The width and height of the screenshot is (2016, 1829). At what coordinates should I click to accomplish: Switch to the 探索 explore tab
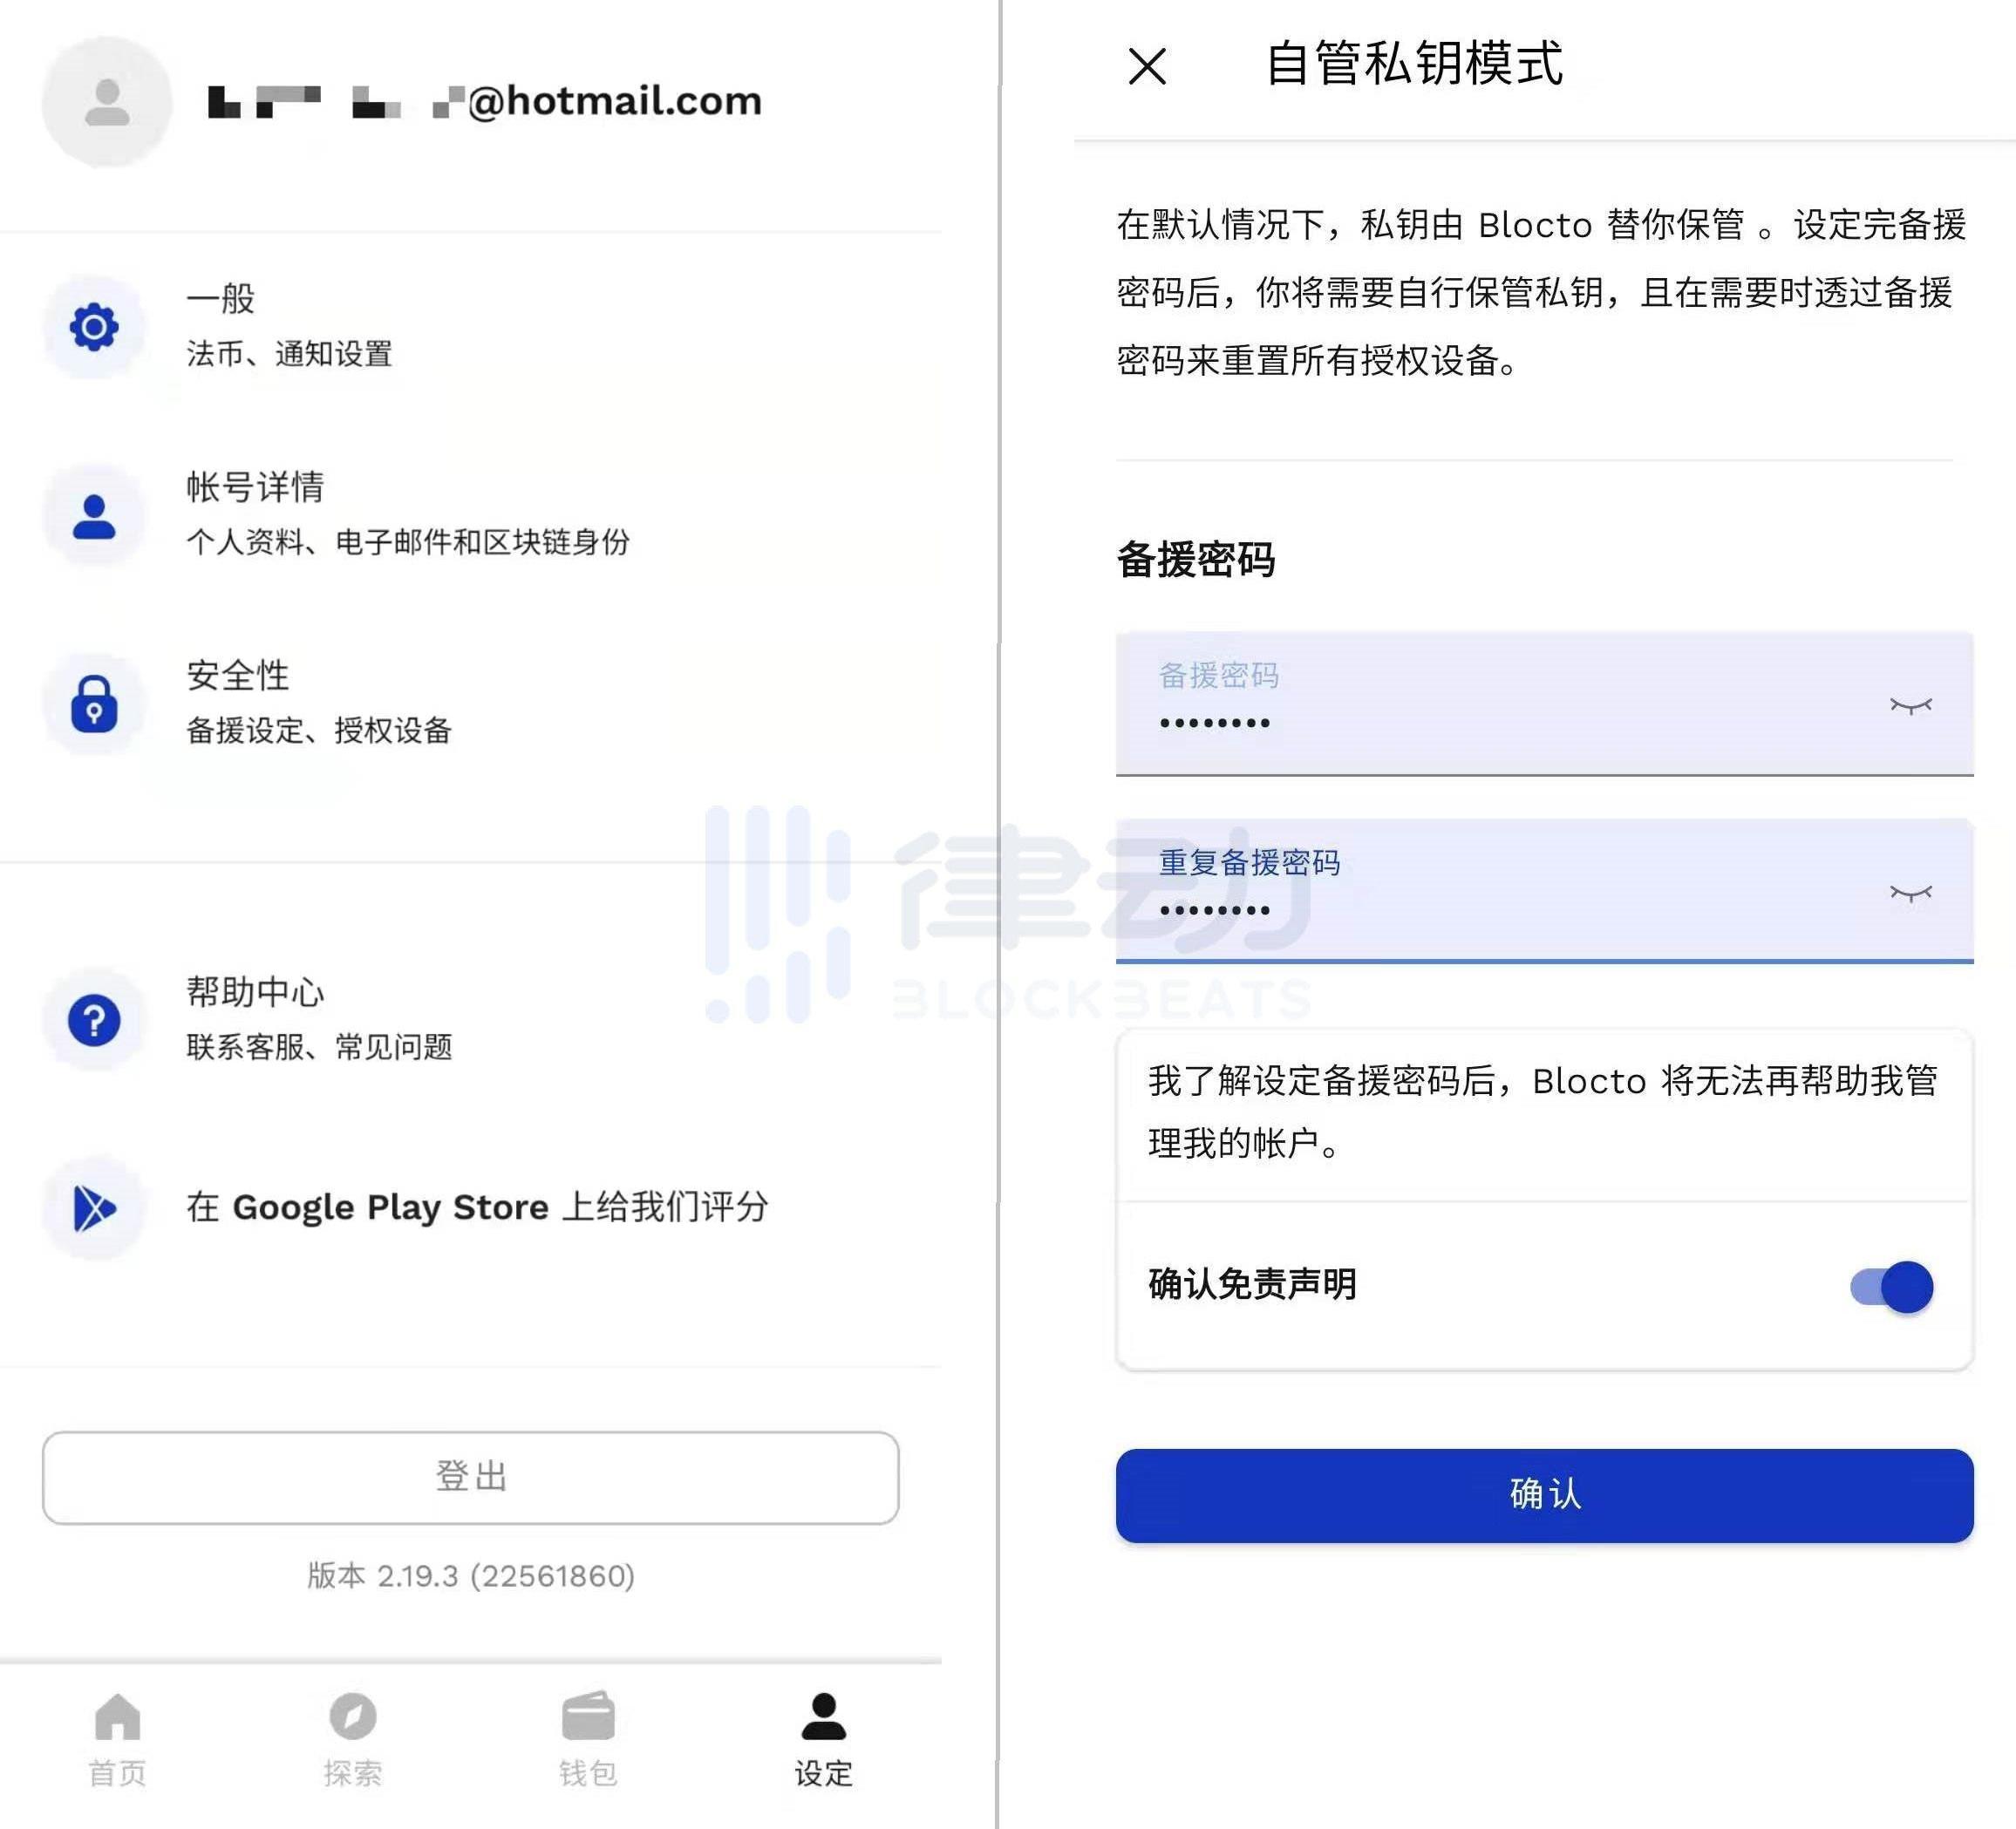[353, 1738]
